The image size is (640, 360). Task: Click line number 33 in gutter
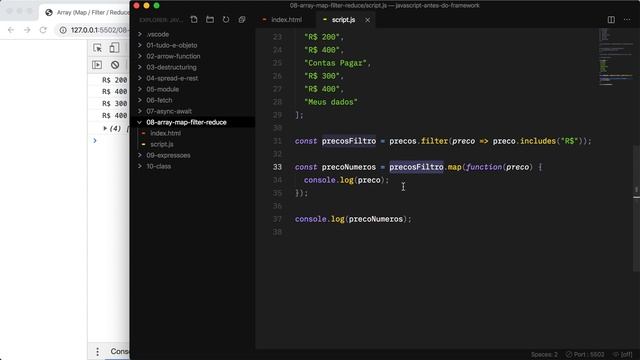tap(277, 167)
